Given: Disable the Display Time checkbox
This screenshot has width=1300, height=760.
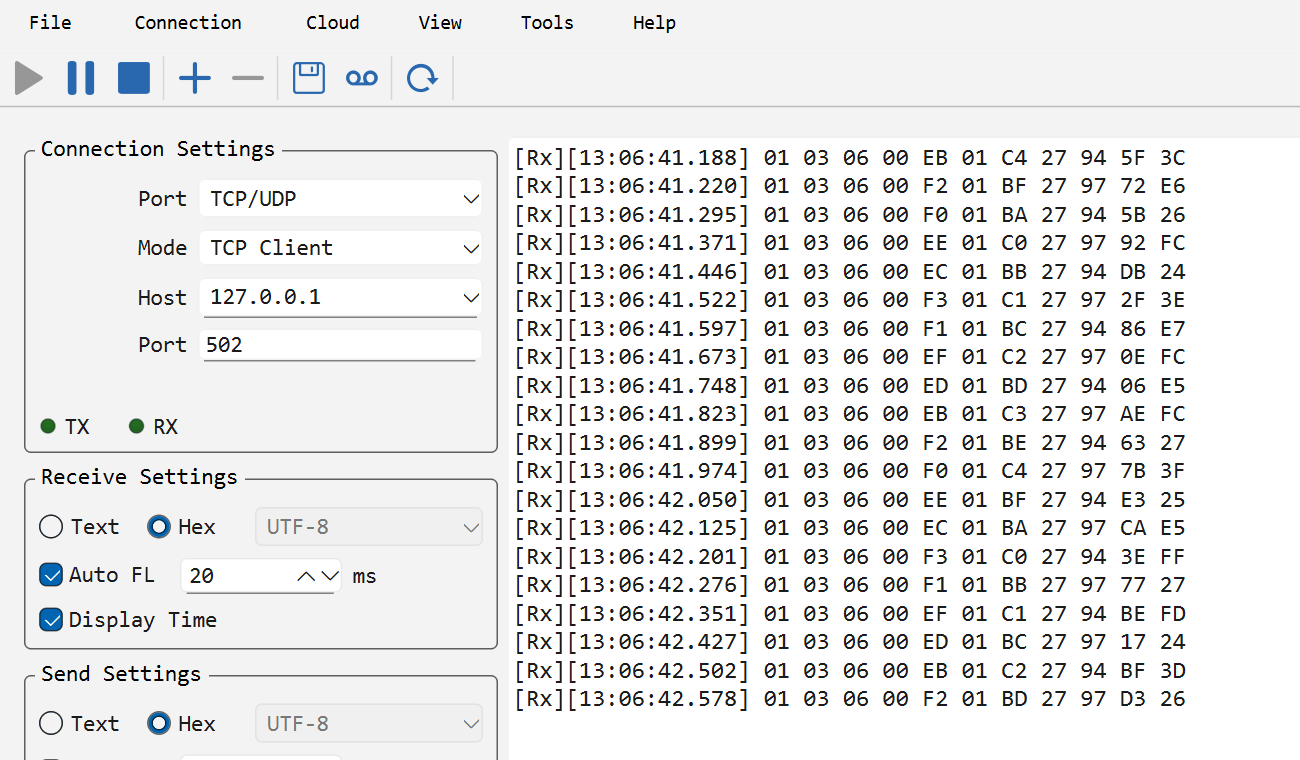Looking at the screenshot, I should click(128, 620).
